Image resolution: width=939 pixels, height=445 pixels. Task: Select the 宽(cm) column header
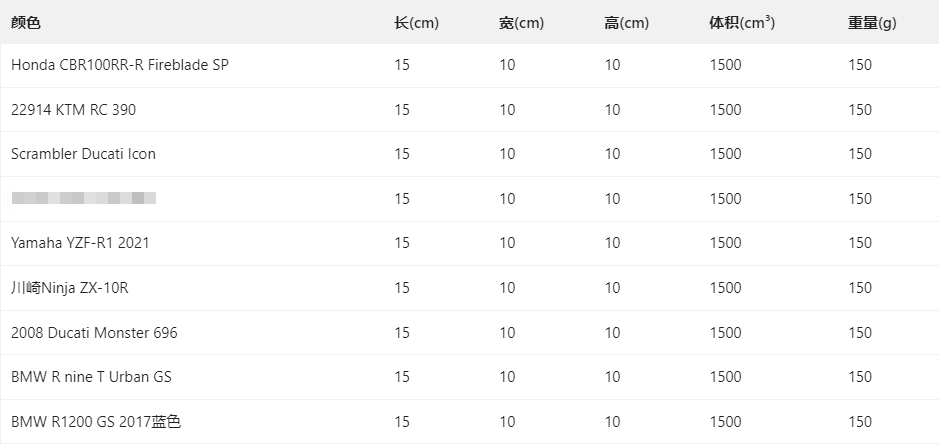point(521,22)
